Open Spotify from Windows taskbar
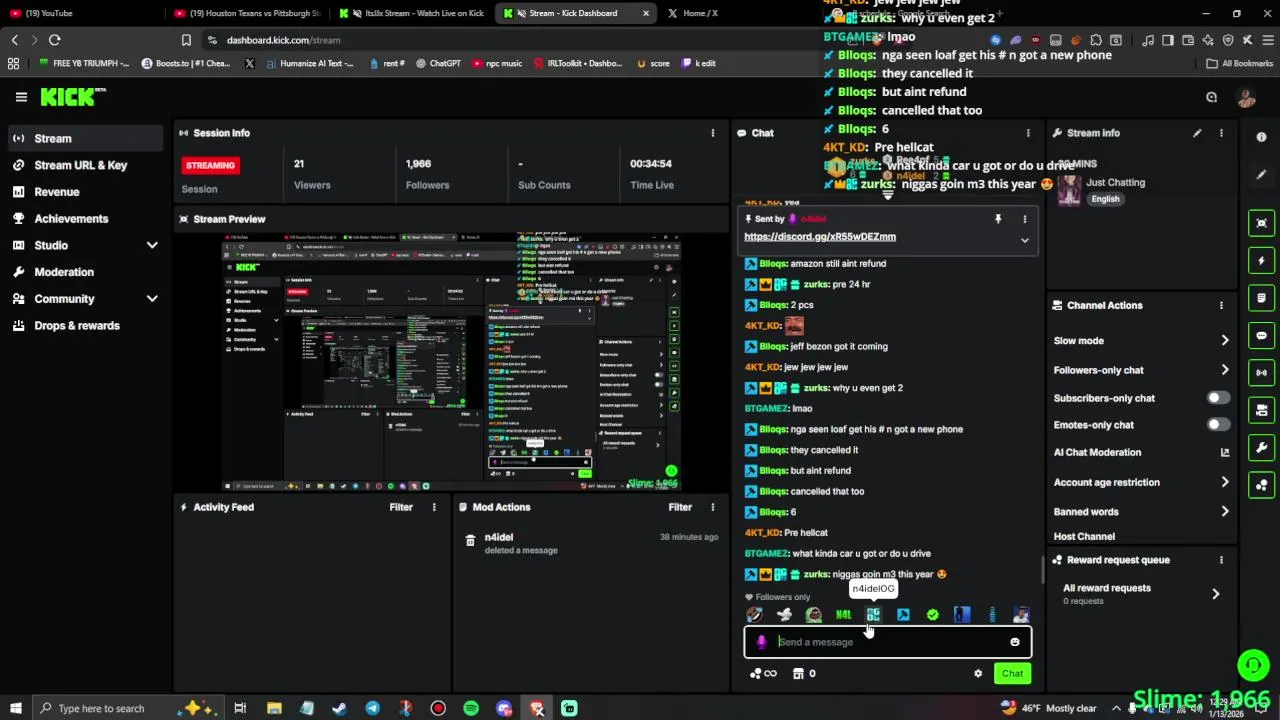 [x=471, y=708]
